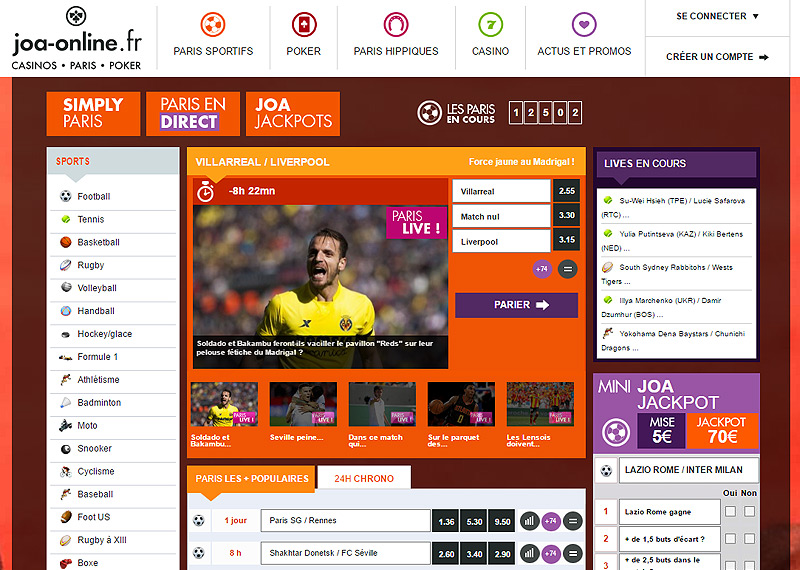Check Oui for Lazio Rome gagne
Screen dimensions: 800x570
731,511
